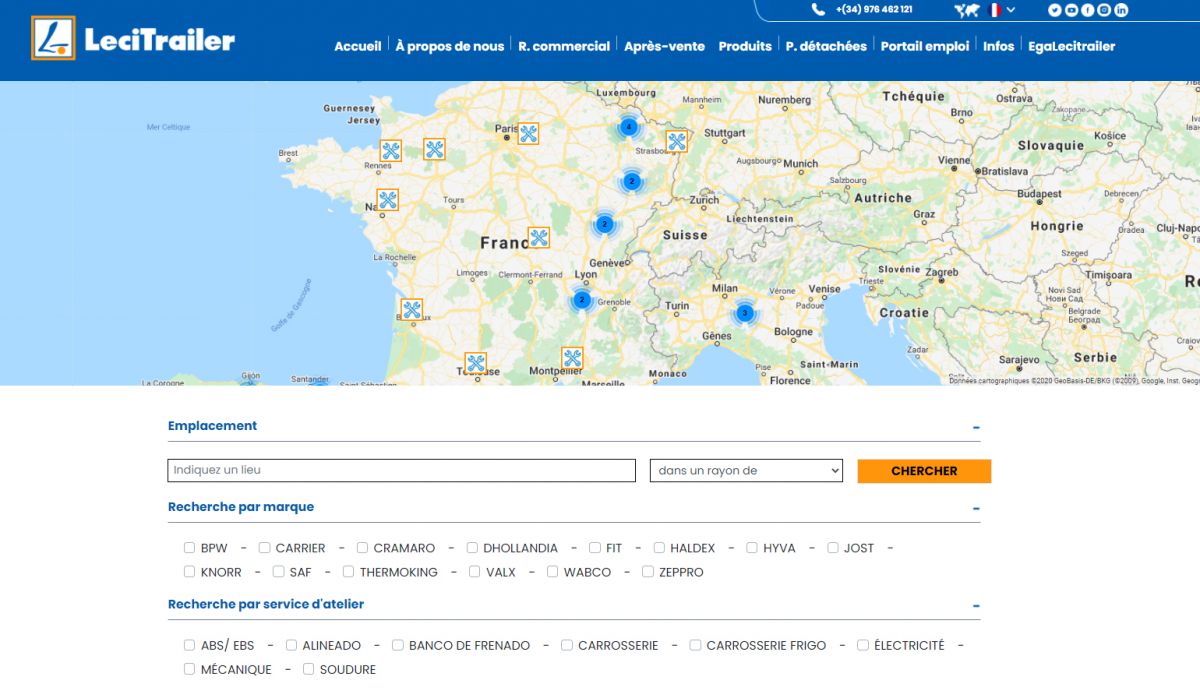This screenshot has width=1200, height=691.
Task: Open the LinkedIn page icon
Action: coord(1121,10)
